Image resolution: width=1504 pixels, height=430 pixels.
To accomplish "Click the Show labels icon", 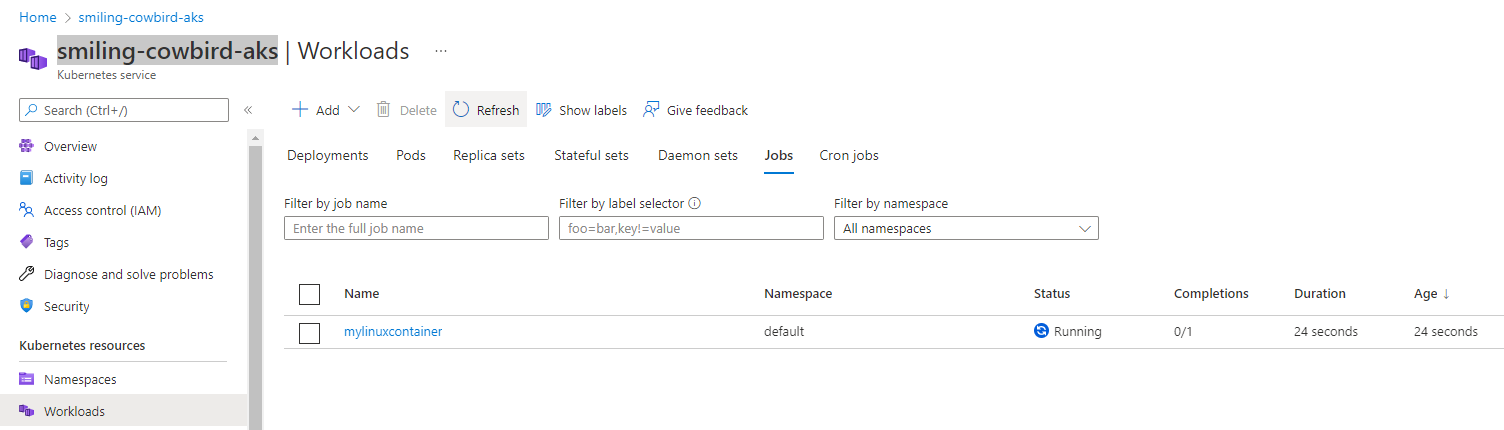I will coord(544,110).
